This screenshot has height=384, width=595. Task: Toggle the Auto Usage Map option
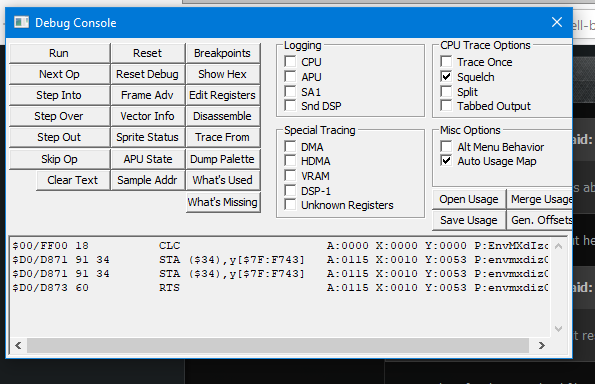coord(446,161)
